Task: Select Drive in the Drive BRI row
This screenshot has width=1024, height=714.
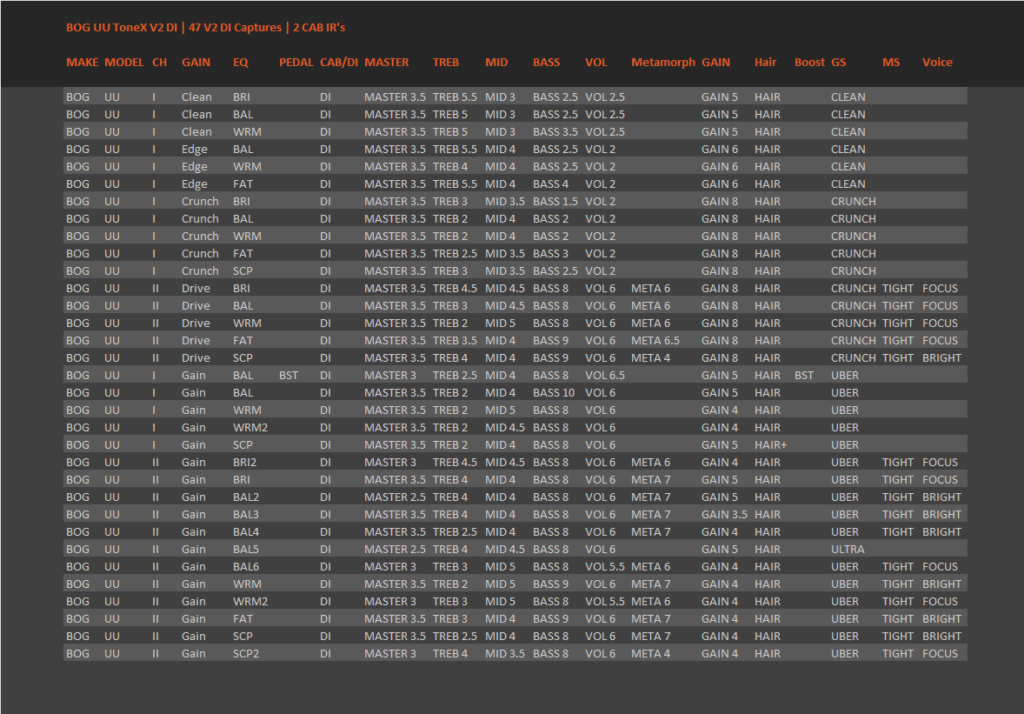Action: tap(196, 288)
